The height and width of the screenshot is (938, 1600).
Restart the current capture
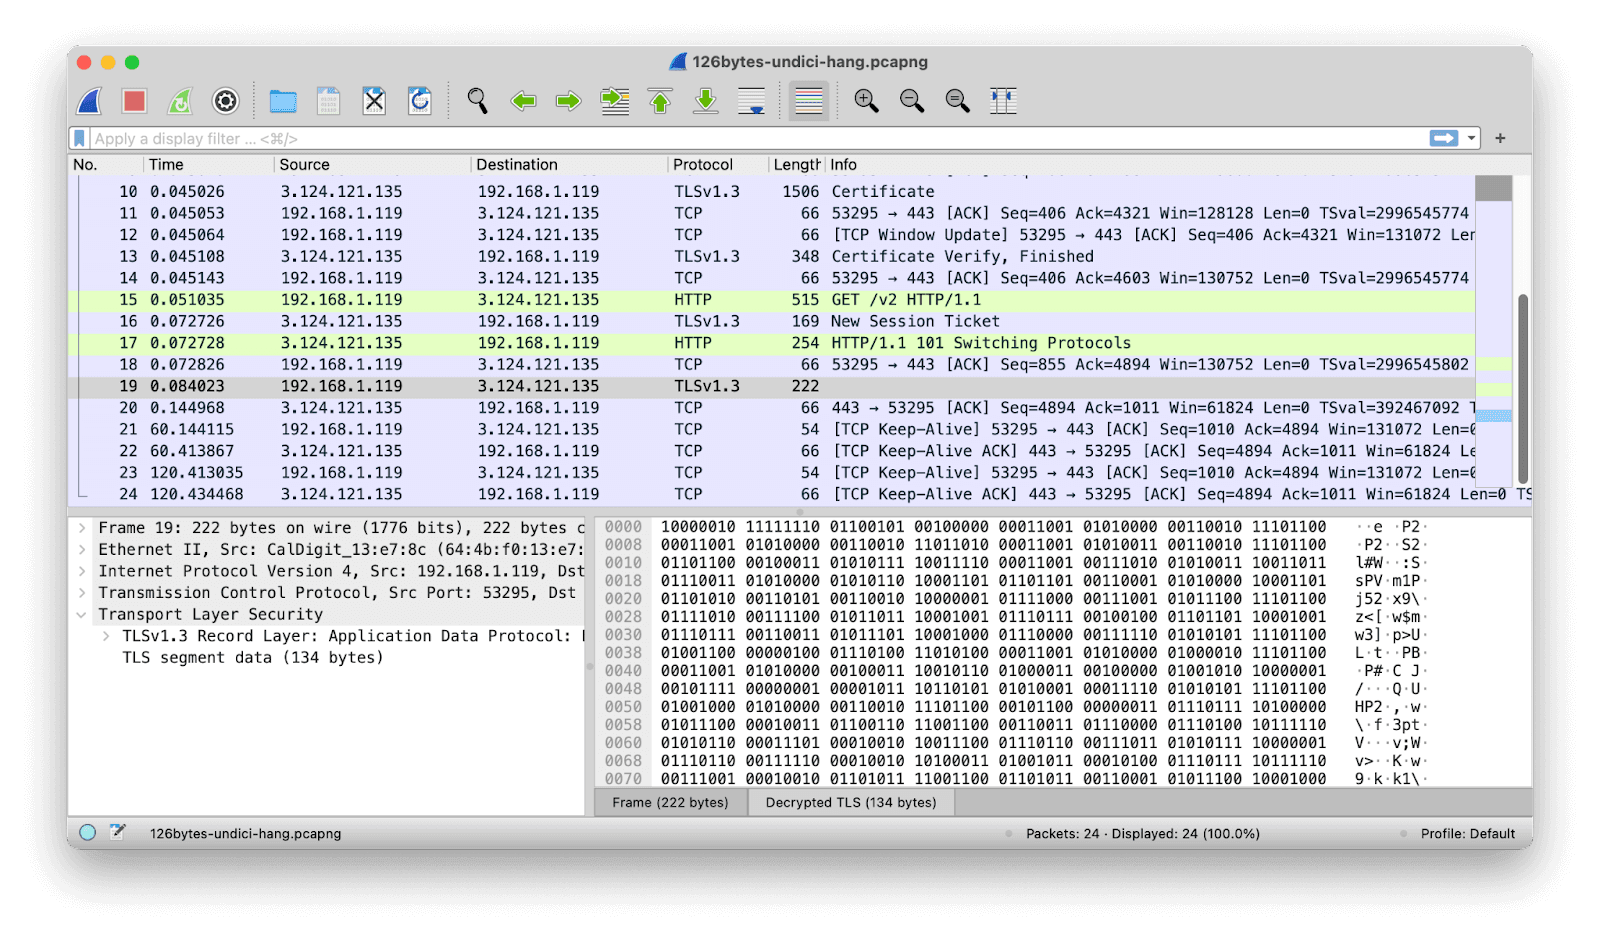point(180,101)
